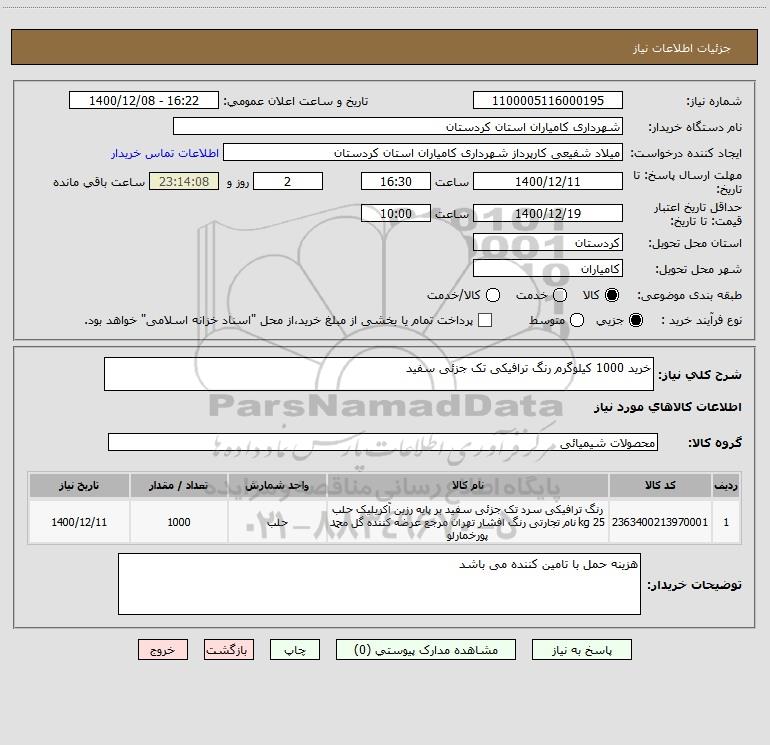Viewport: 770px width, 745px height.
Task: Toggle the اسناد خزانه اسلامی payment checkbox
Action: (485, 320)
